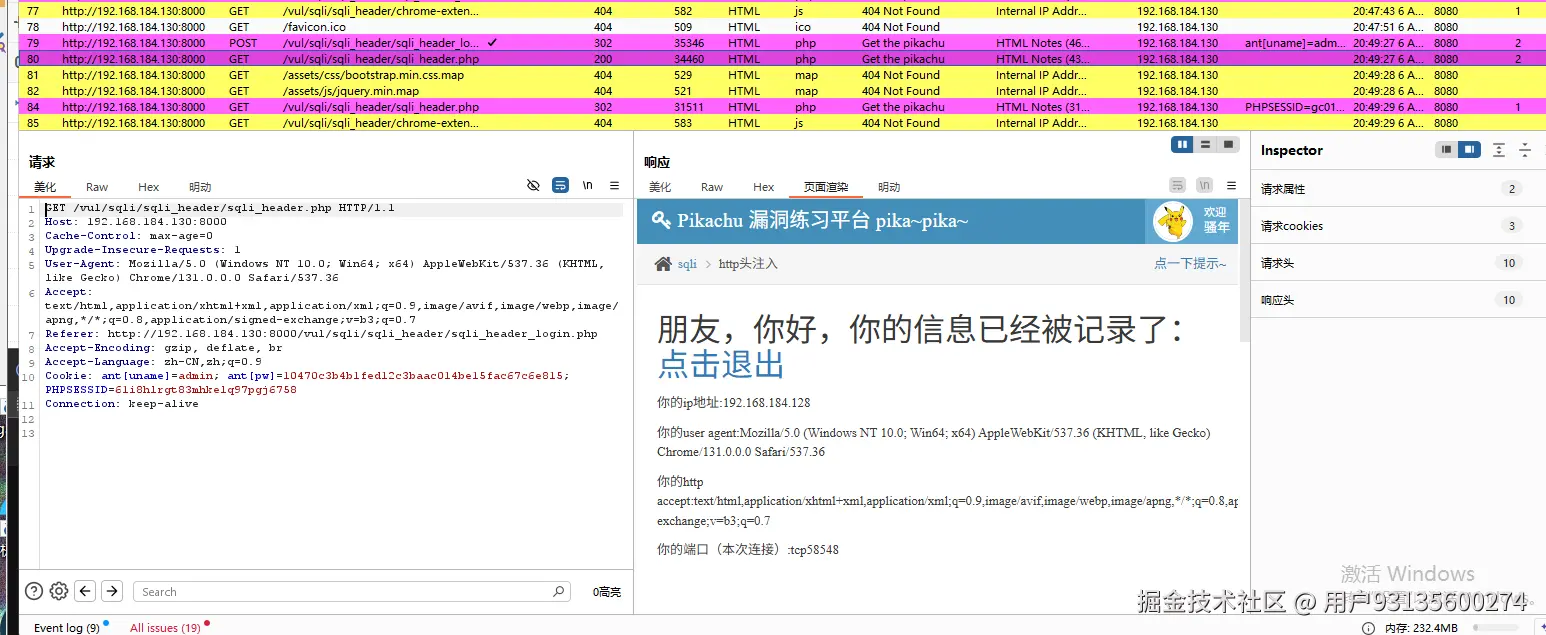
Task: Switch request view to Hex tab
Action: (149, 187)
